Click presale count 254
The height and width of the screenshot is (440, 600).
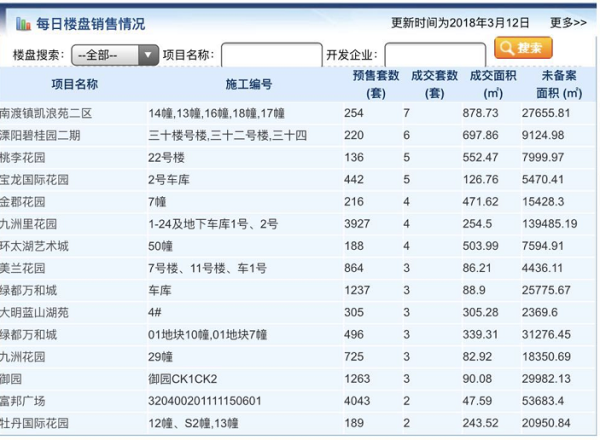pyautogui.click(x=354, y=113)
